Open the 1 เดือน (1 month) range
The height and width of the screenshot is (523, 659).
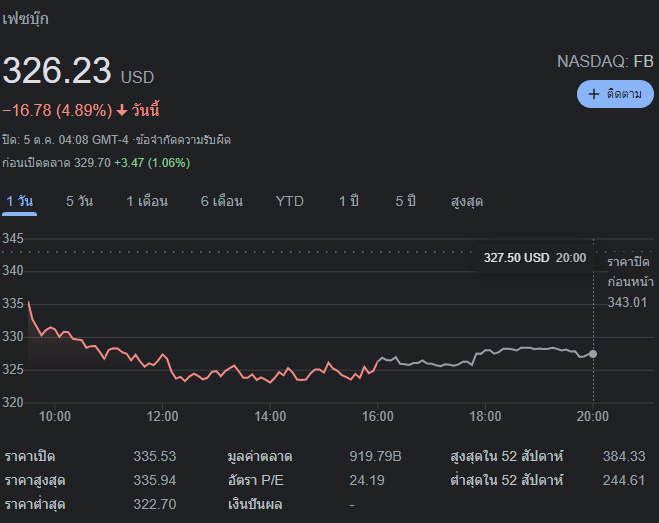coord(147,201)
